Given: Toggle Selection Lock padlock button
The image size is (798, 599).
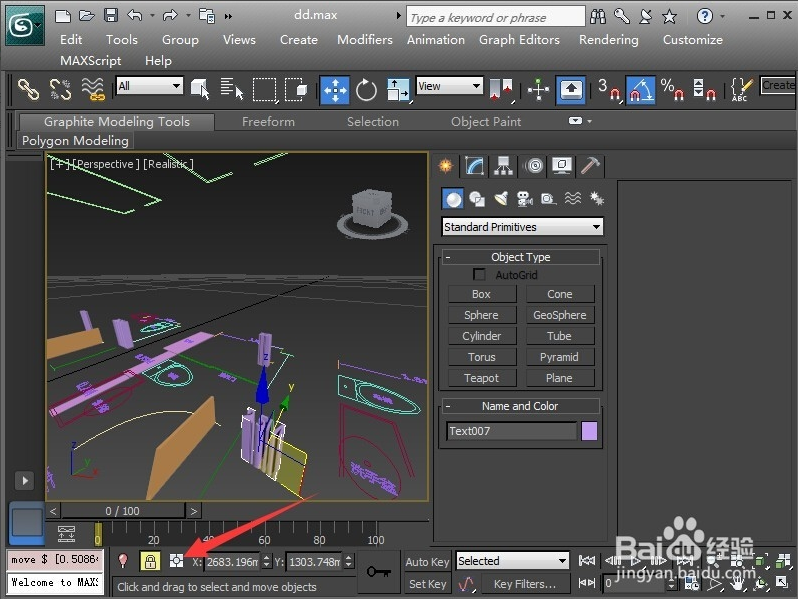Looking at the screenshot, I should (x=150, y=561).
